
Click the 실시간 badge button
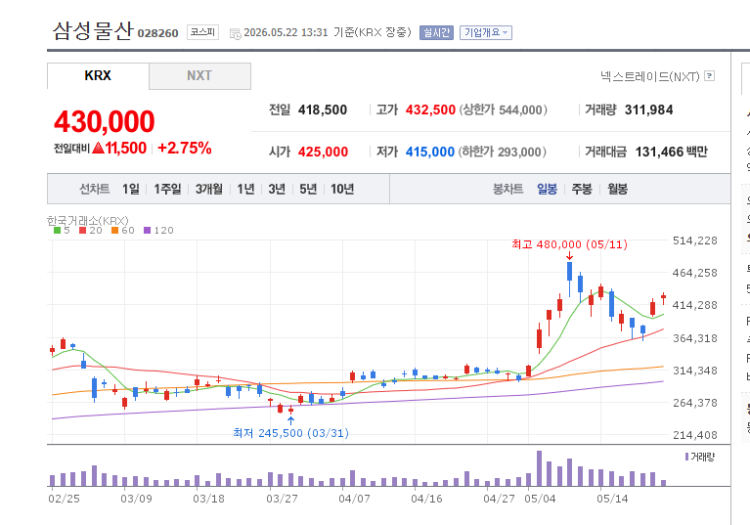436,33
